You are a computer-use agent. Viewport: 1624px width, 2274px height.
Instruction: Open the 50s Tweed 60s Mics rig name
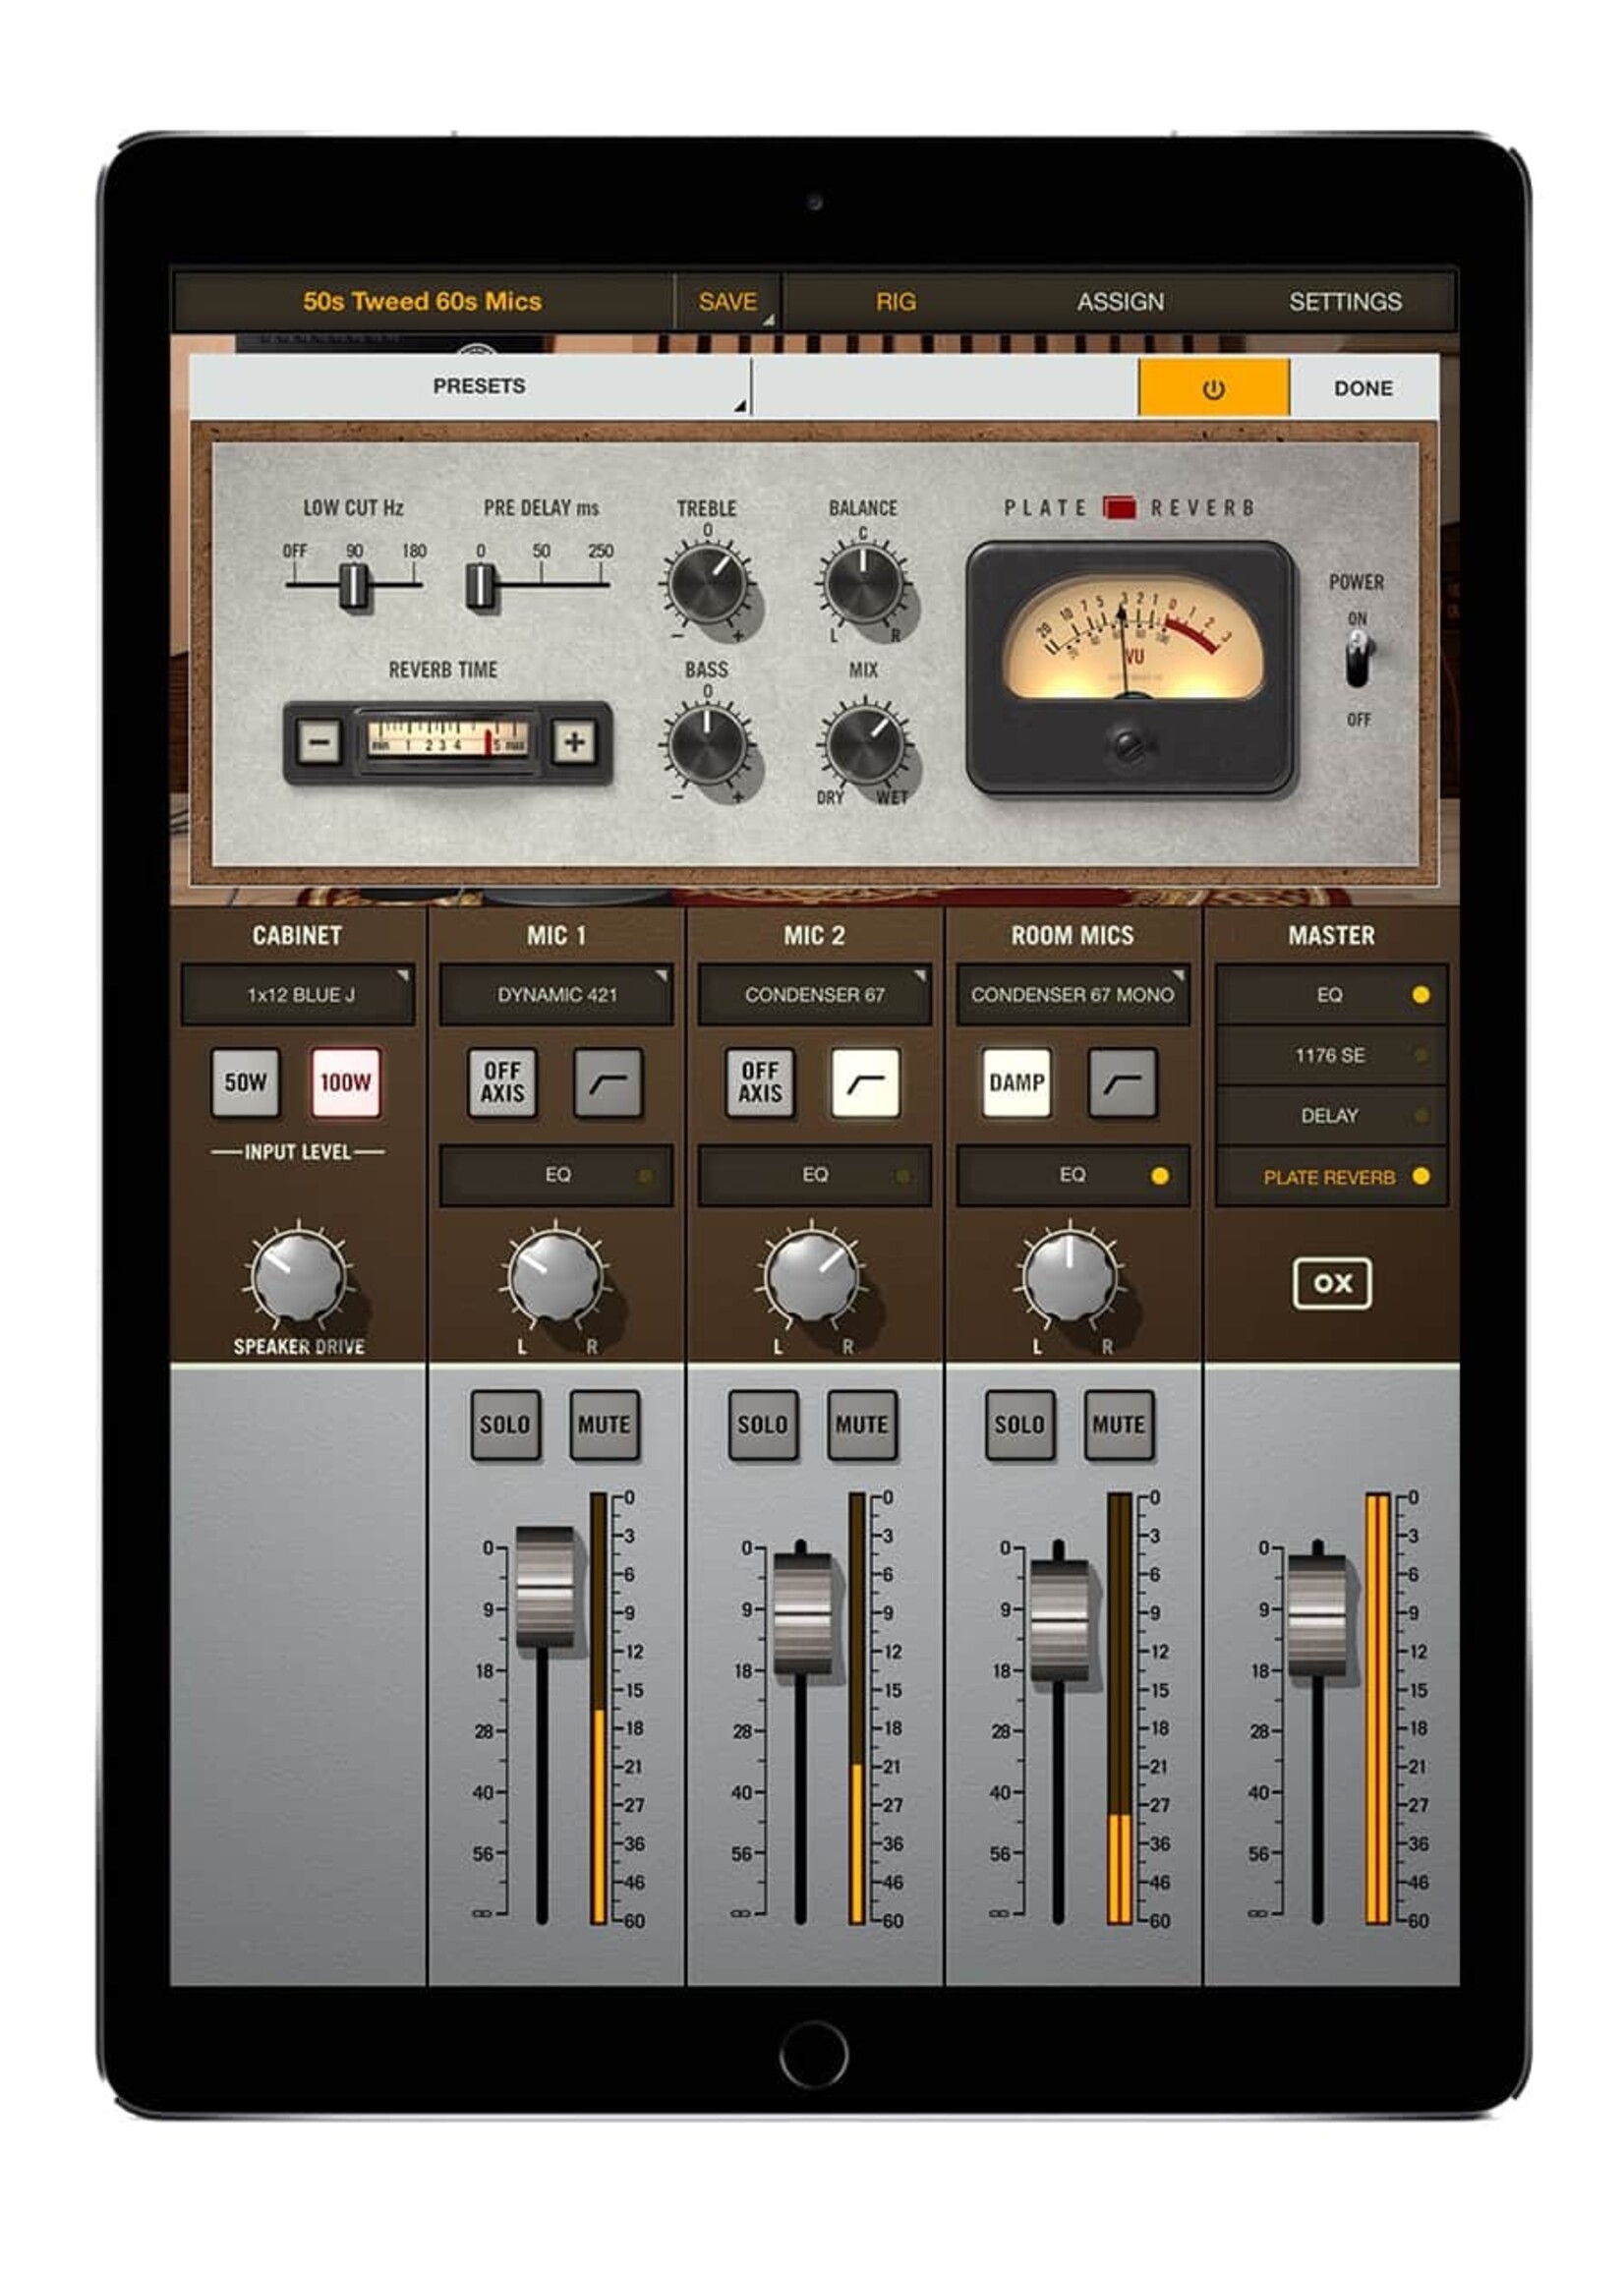click(422, 301)
